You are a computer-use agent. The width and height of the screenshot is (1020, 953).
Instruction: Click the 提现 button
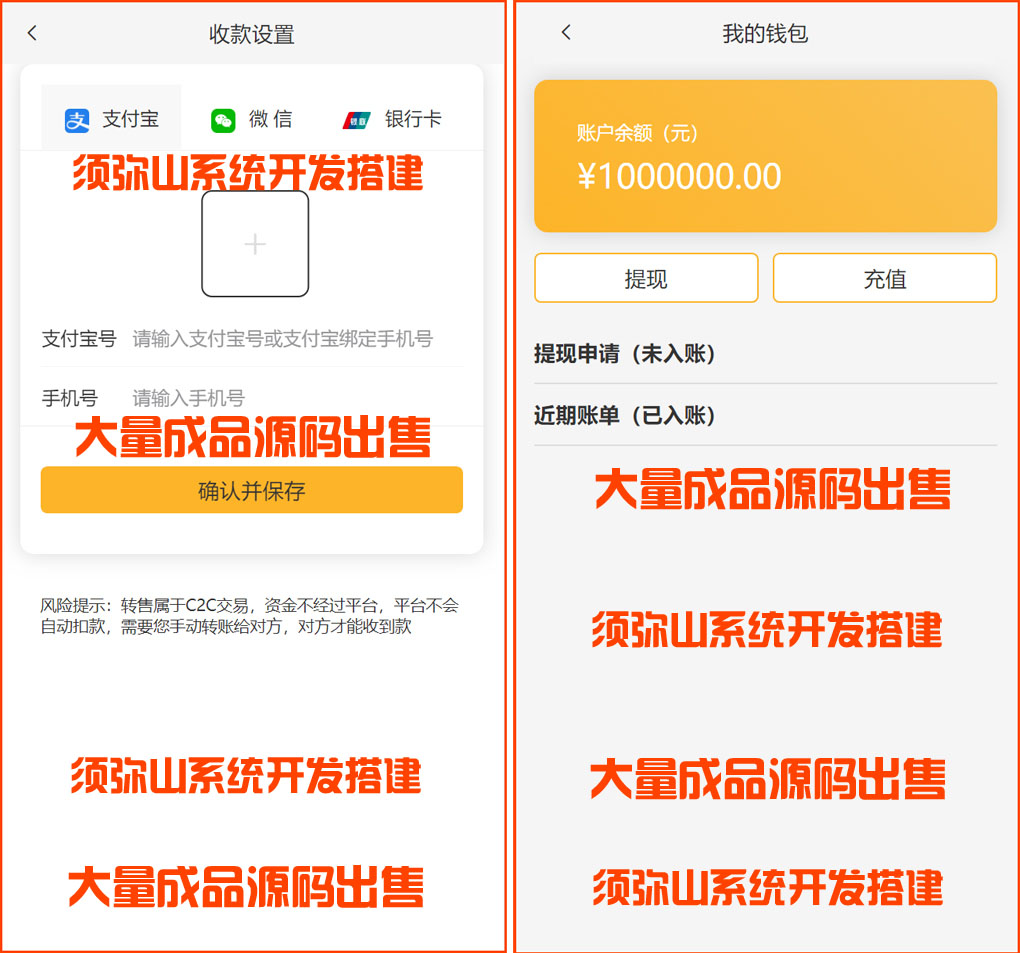646,278
